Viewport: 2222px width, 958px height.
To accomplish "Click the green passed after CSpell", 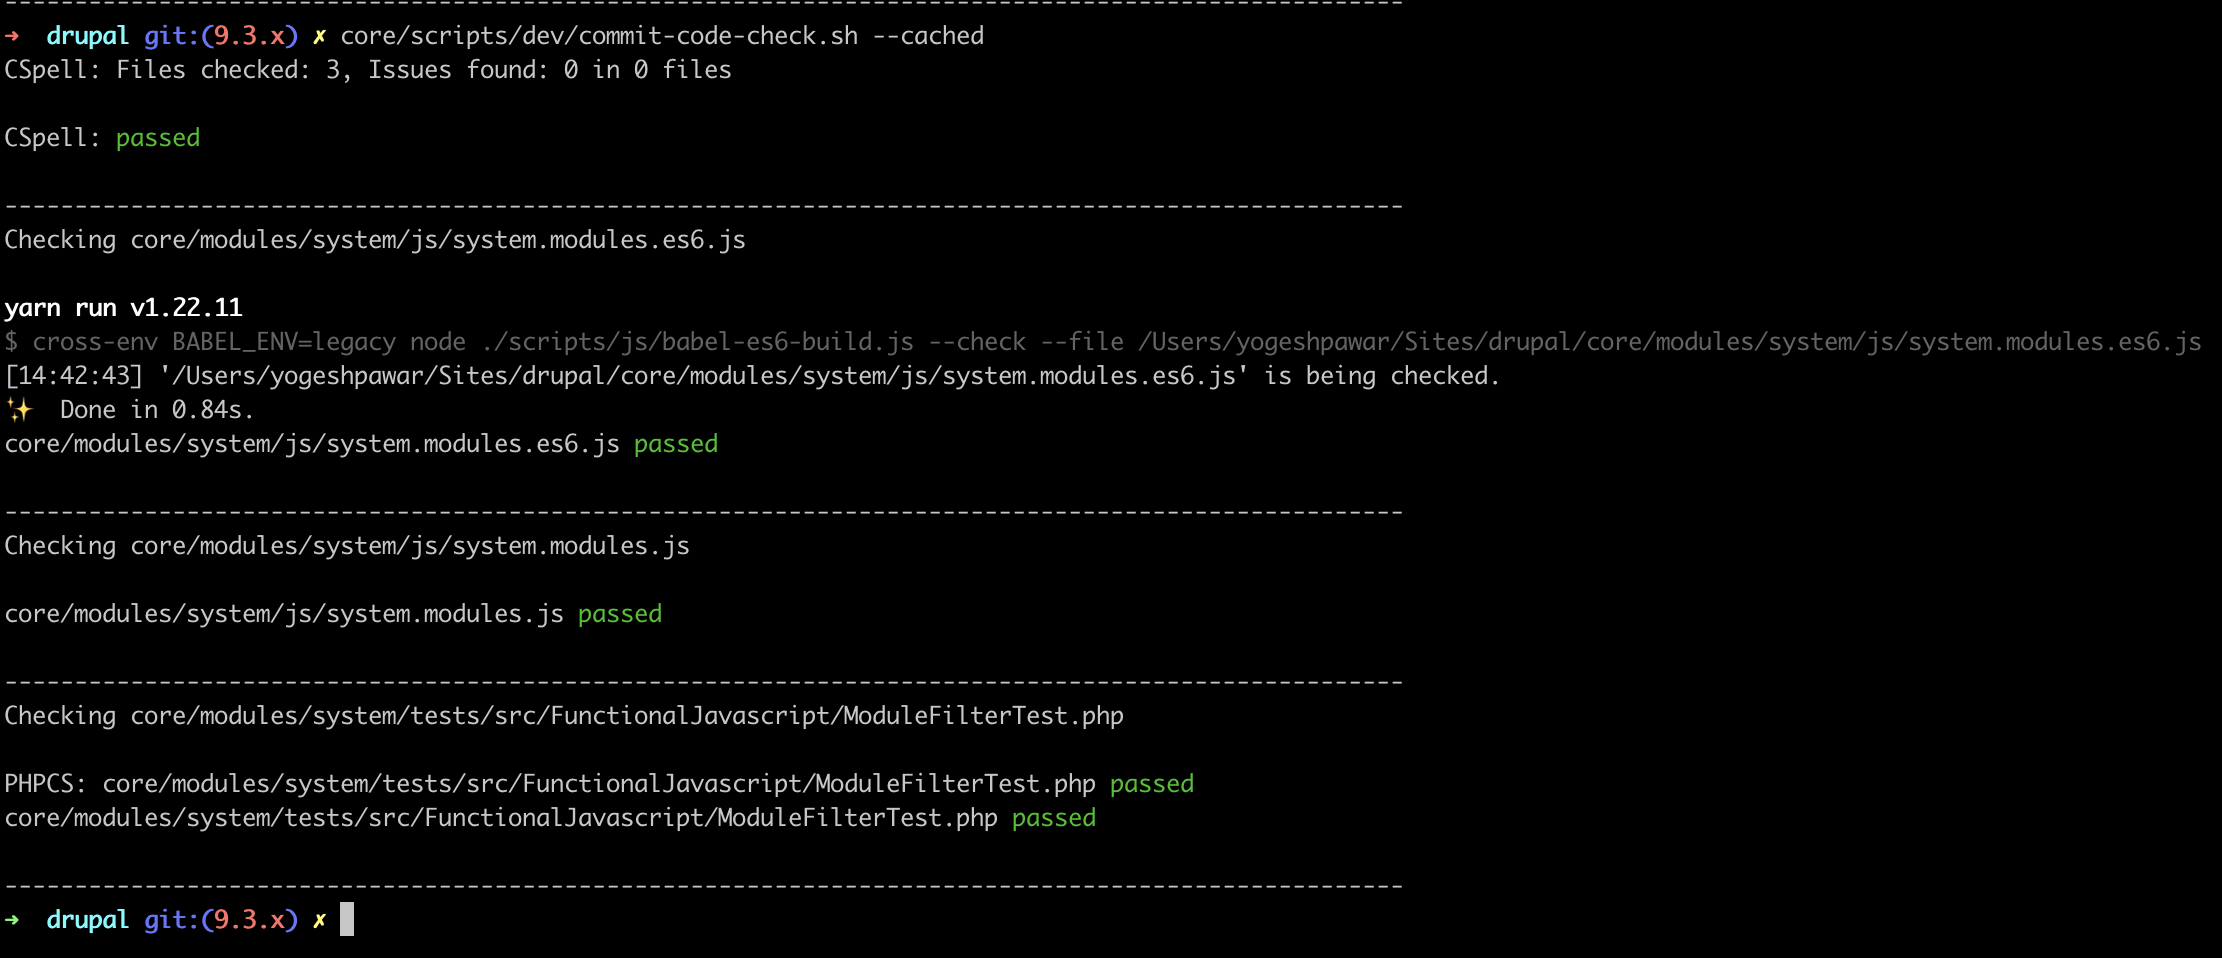I will [x=158, y=138].
